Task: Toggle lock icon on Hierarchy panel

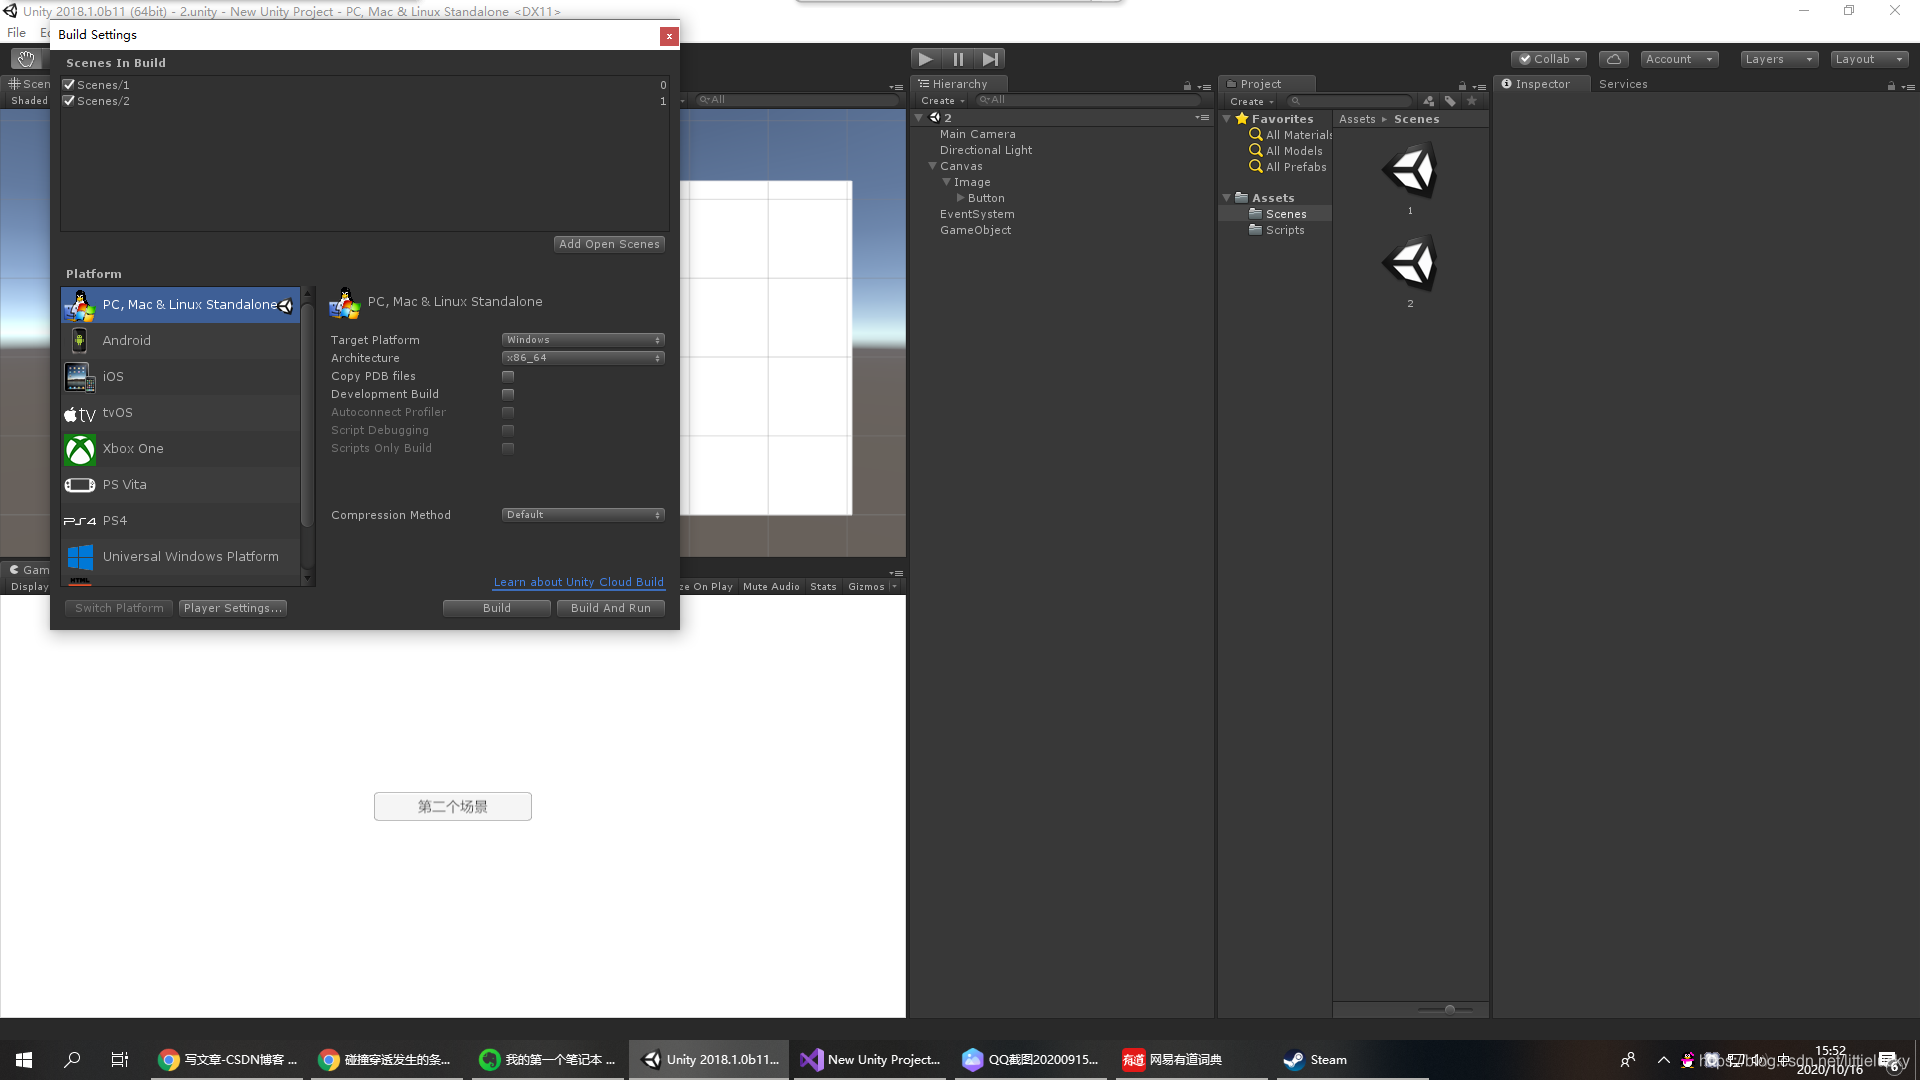Action: pos(1187,86)
